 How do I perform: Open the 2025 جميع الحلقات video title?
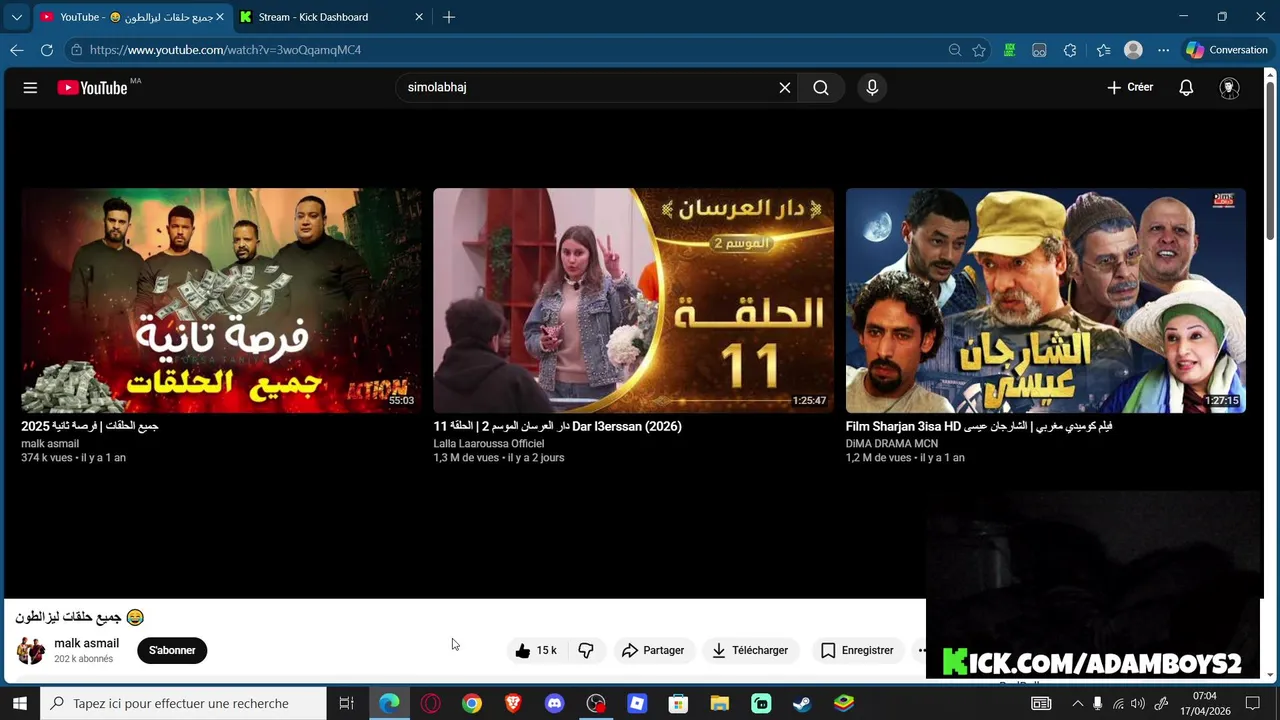(90, 426)
